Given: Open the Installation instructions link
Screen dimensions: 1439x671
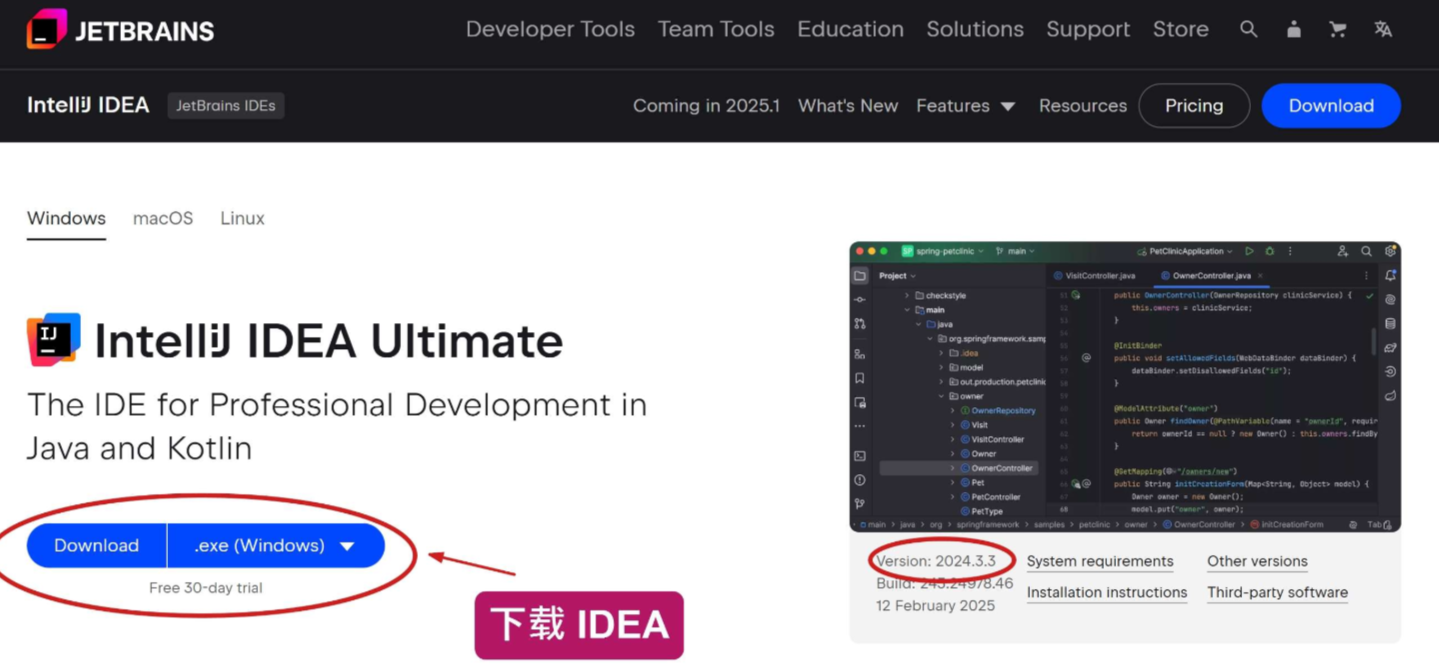Looking at the screenshot, I should point(1107,592).
